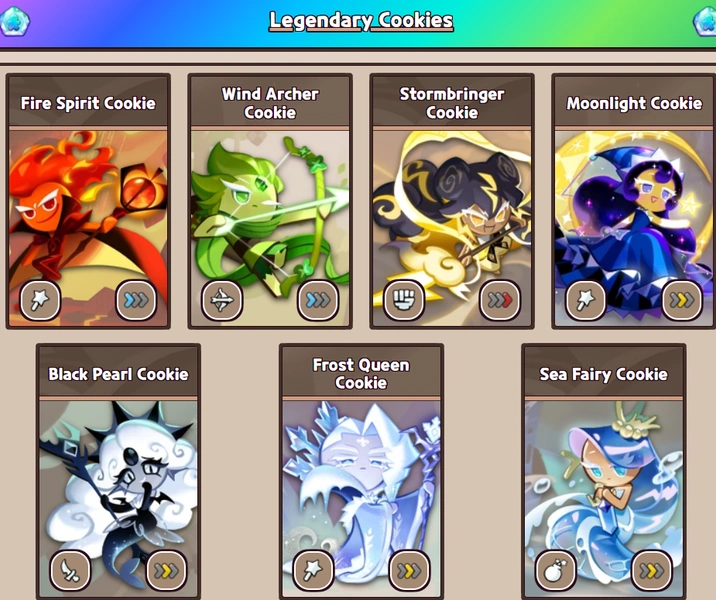Click Moonlight Cookie's yellow middle position icon
The width and height of the screenshot is (716, 600).
682,300
